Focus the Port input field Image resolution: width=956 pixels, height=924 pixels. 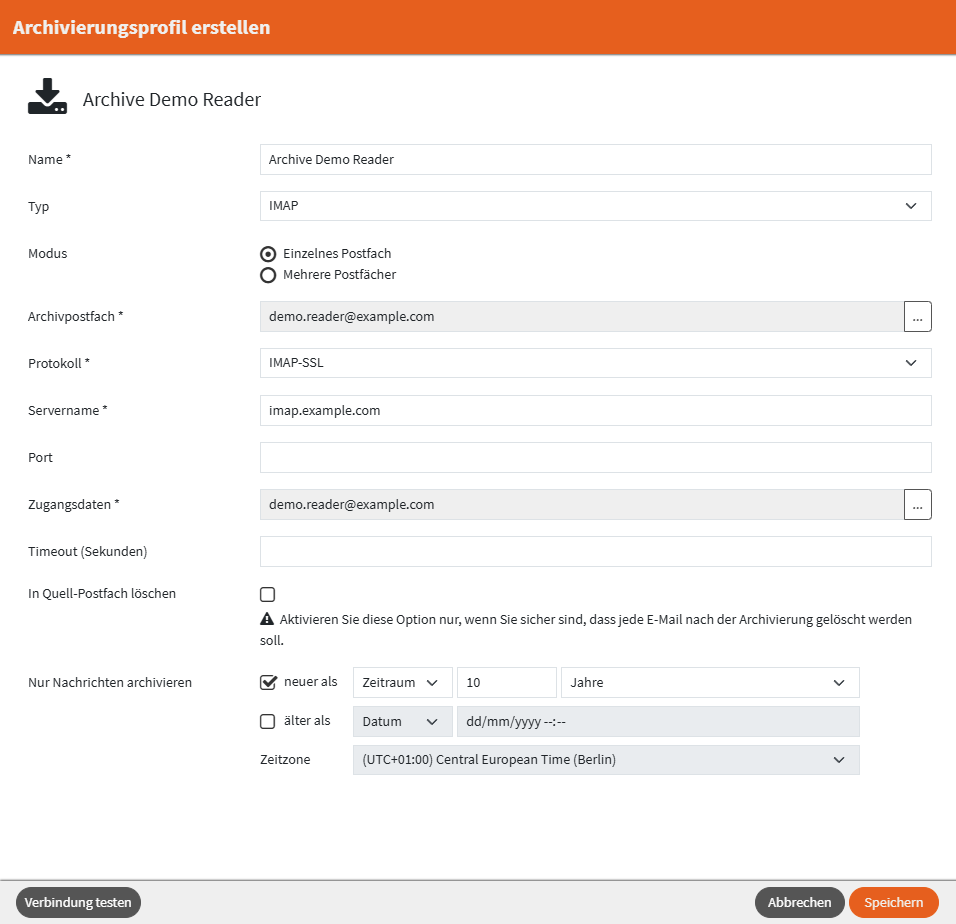tap(595, 457)
